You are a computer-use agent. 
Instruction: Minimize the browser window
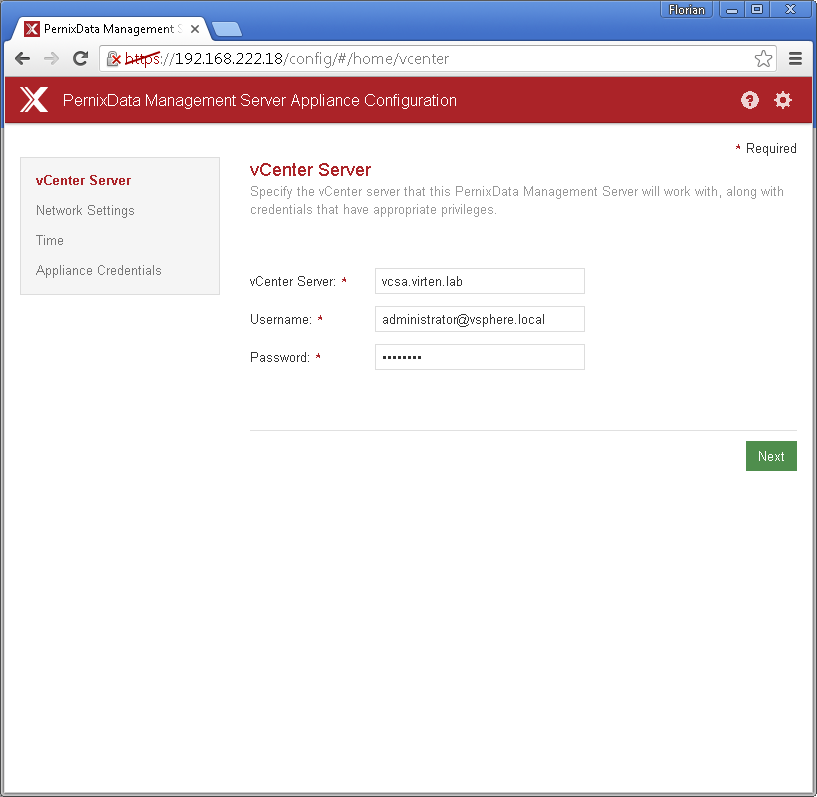tap(732, 9)
